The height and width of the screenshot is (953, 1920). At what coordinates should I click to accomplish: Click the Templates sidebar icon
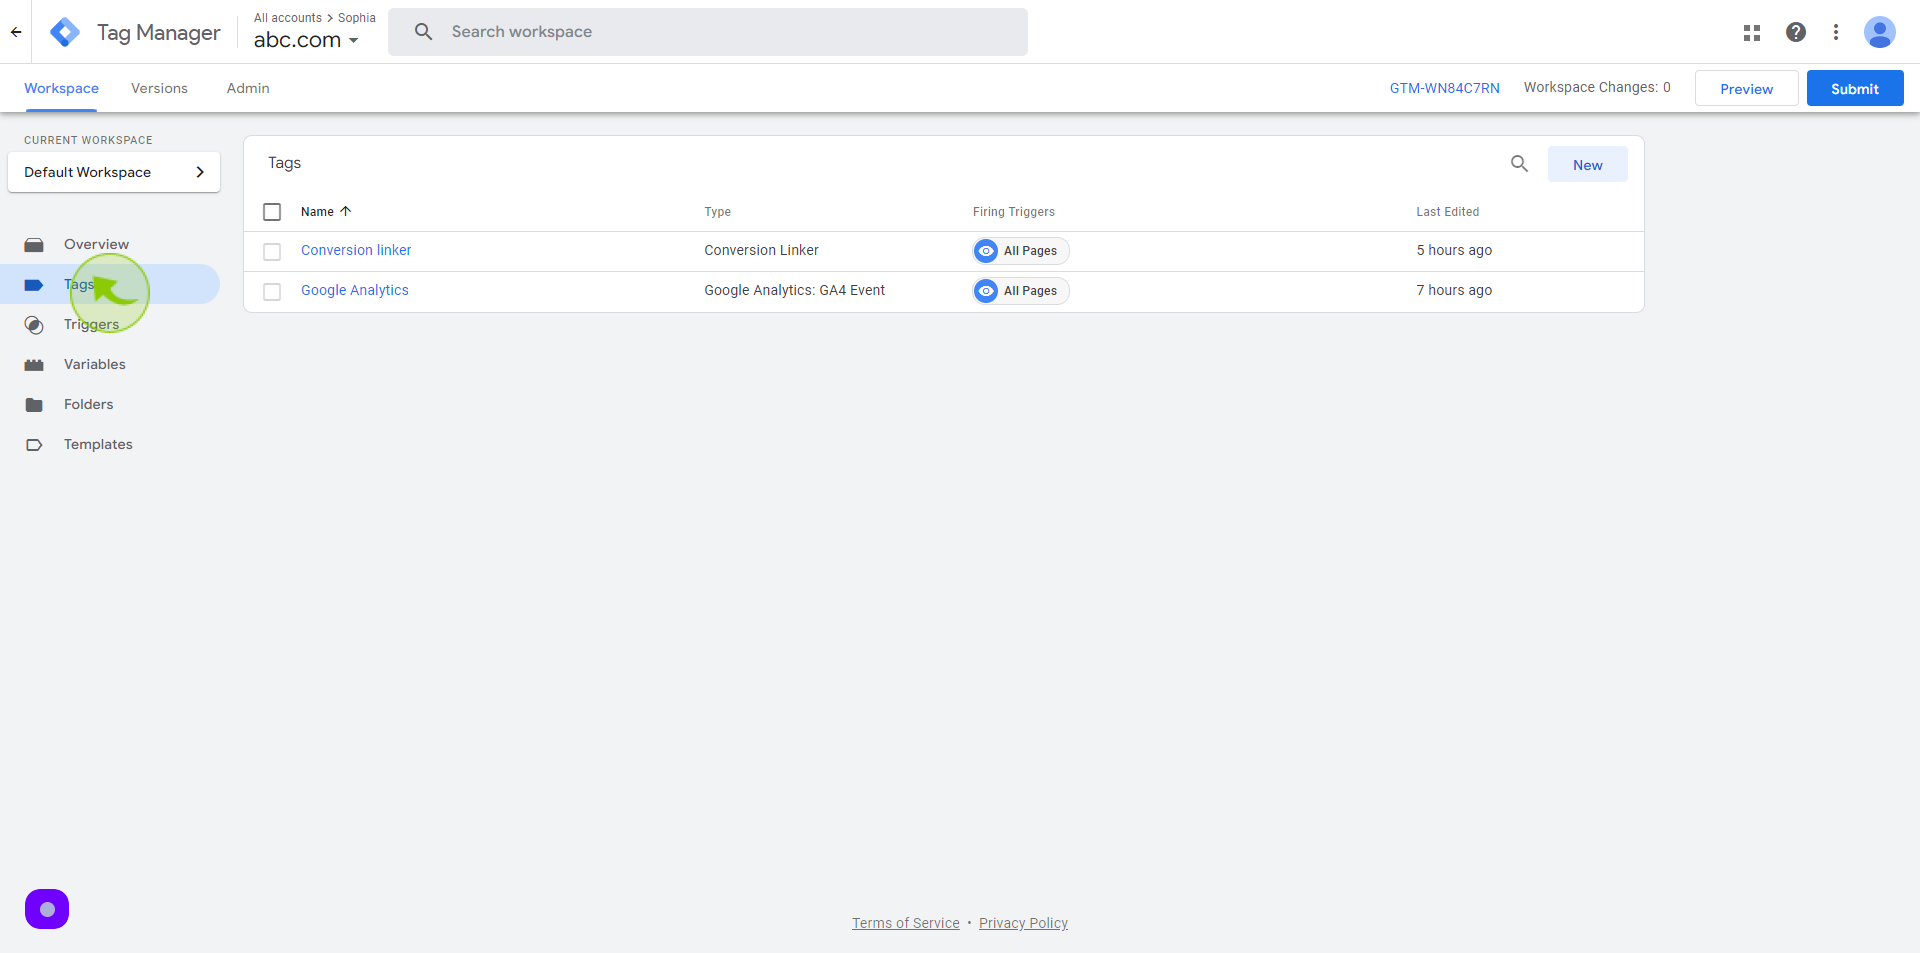tap(34, 445)
